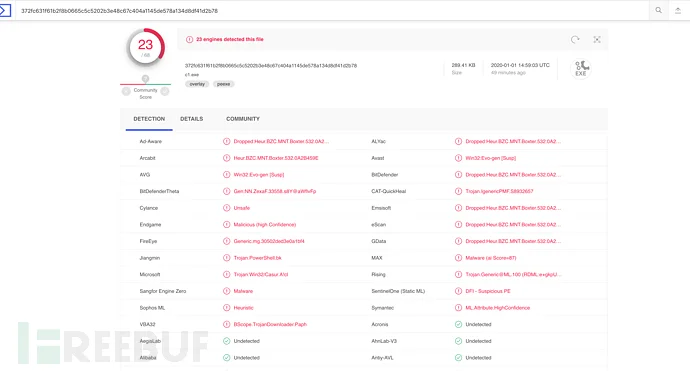Click the alert icon beside Ad-Aware detection
This screenshot has width=690, height=371.
click(226, 141)
